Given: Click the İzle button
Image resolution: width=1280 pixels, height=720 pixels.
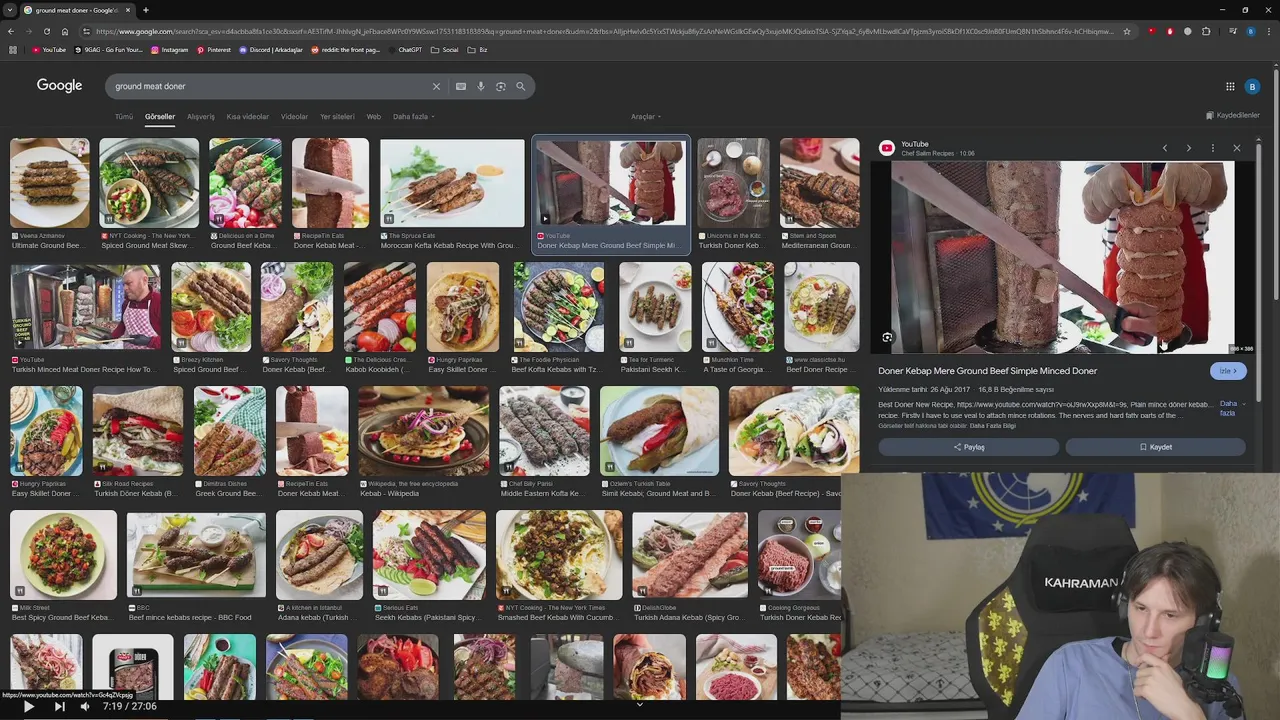Looking at the screenshot, I should pyautogui.click(x=1228, y=371).
